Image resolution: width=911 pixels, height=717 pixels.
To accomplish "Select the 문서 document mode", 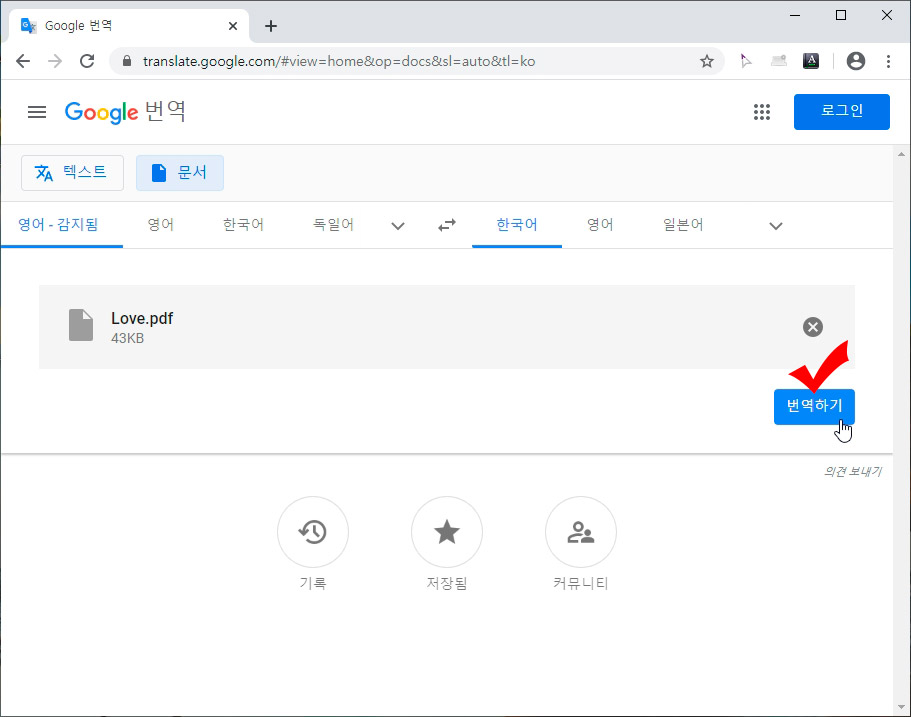I will [x=180, y=173].
